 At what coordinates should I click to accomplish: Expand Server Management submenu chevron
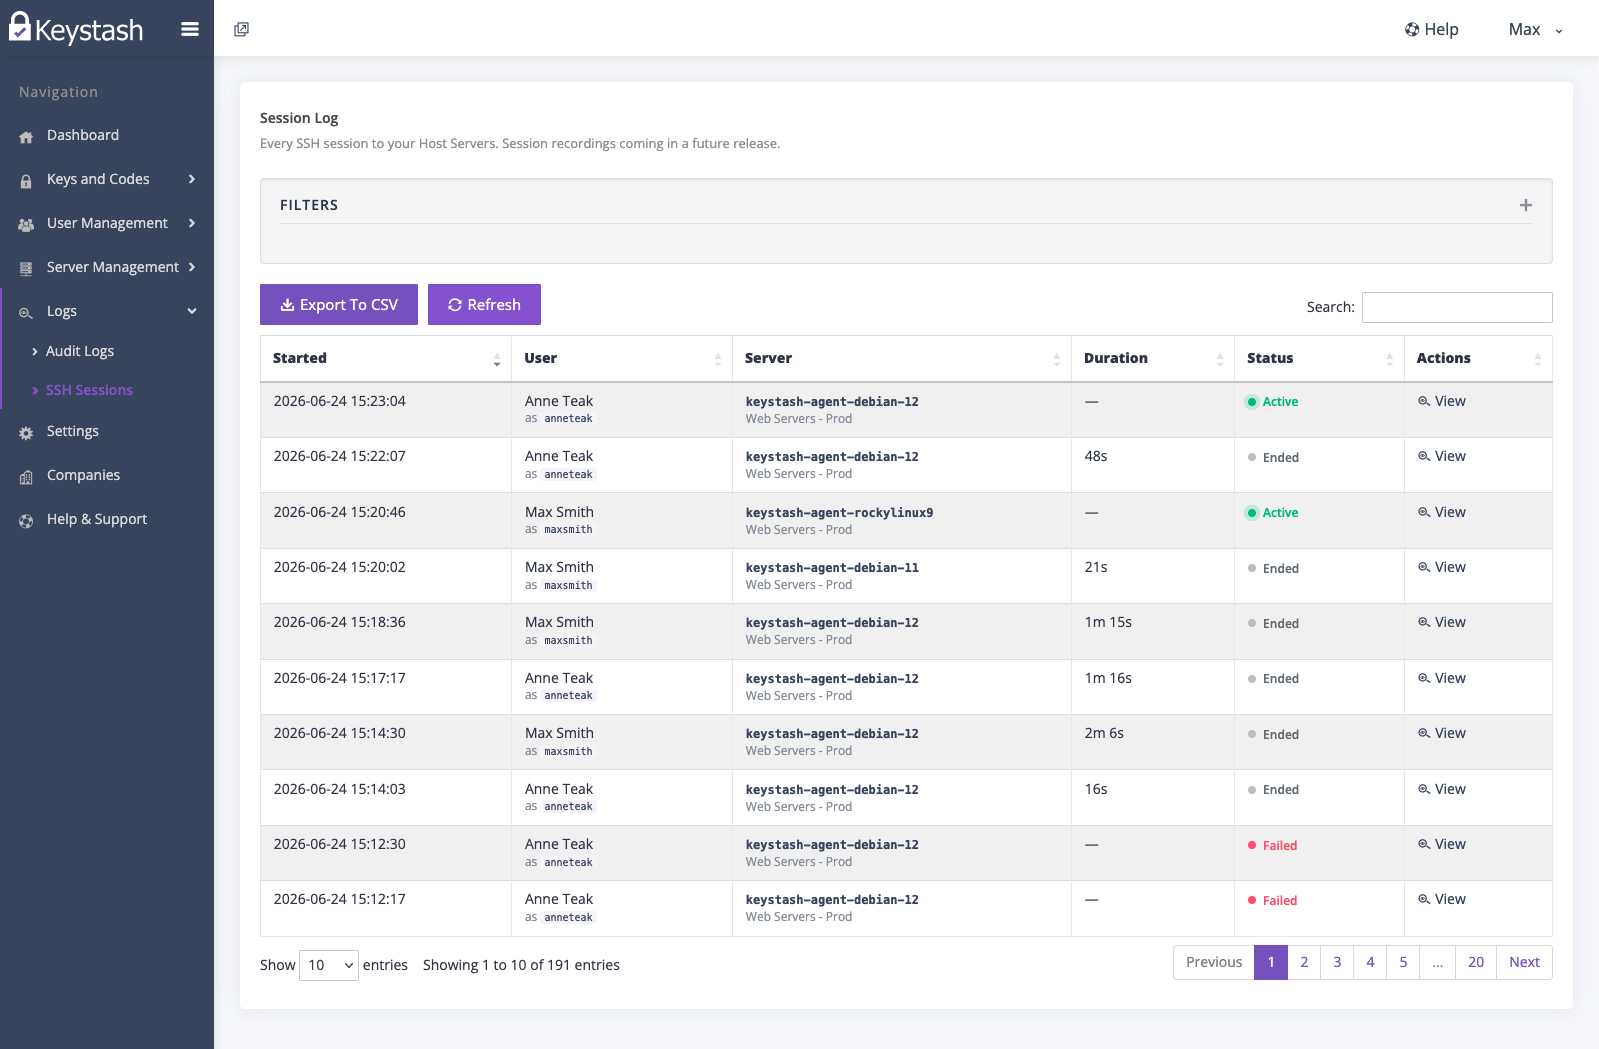[192, 267]
